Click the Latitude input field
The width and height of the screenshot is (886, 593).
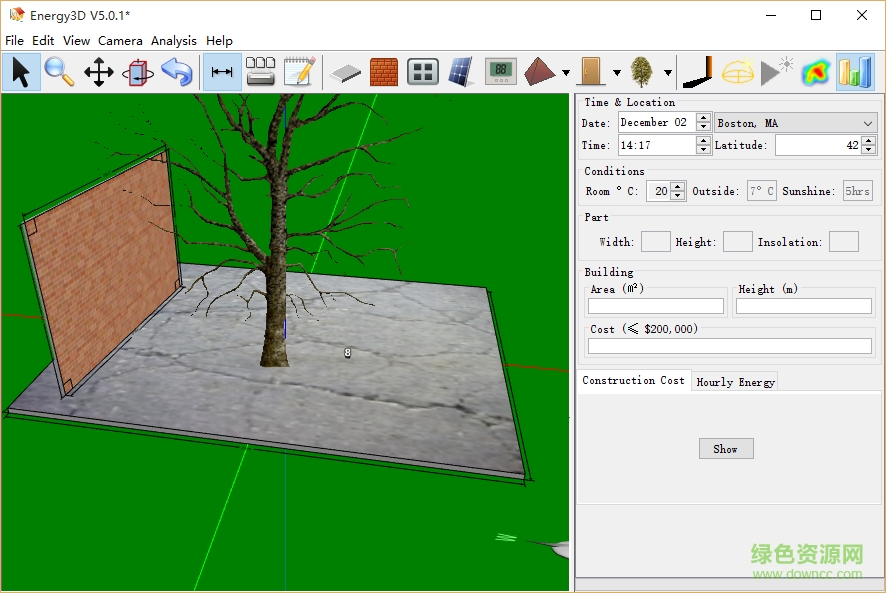point(817,145)
